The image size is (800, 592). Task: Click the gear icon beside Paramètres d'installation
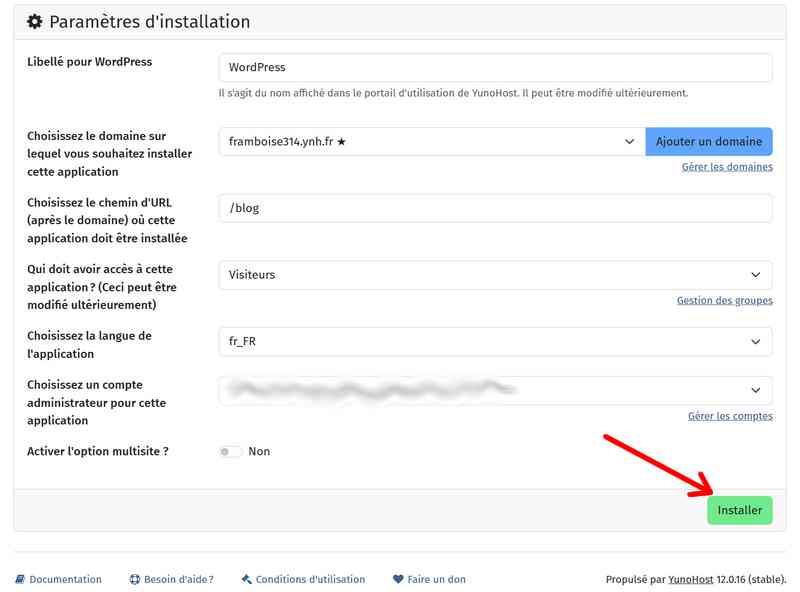[x=34, y=22]
